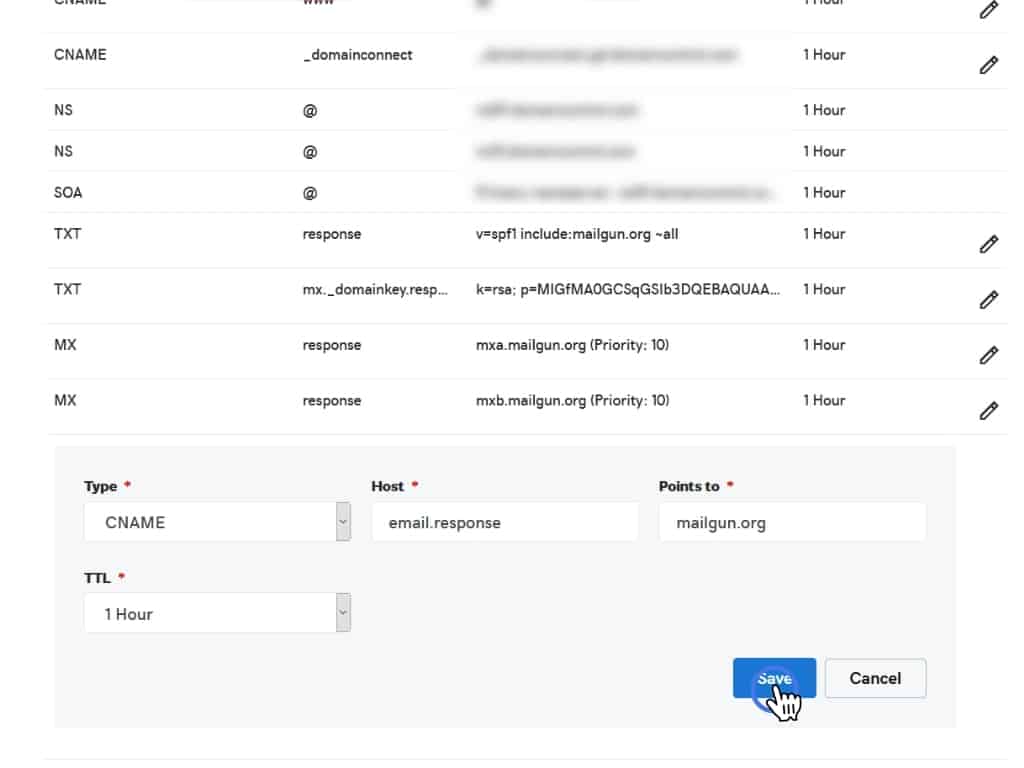Viewport: 1024px width, 768px height.
Task: Edit the mxb.mailgun.org MX record
Action: pos(988,410)
